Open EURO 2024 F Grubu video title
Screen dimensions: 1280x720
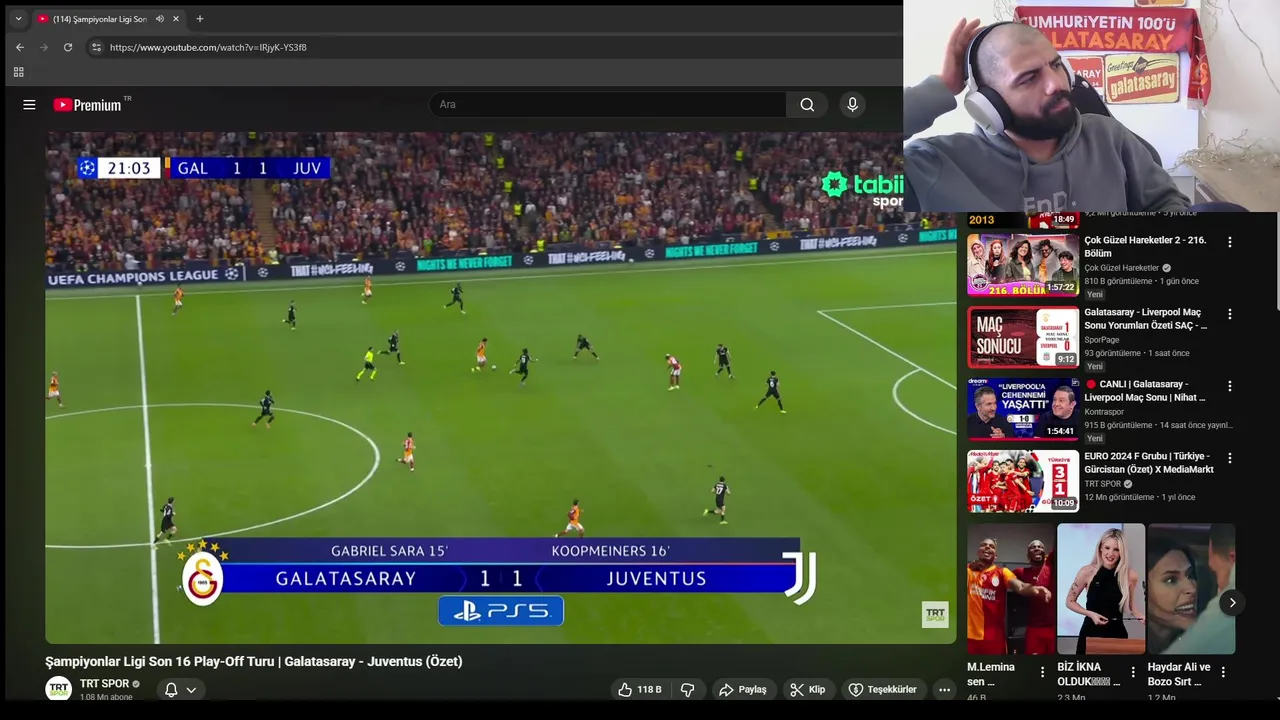(1149, 463)
